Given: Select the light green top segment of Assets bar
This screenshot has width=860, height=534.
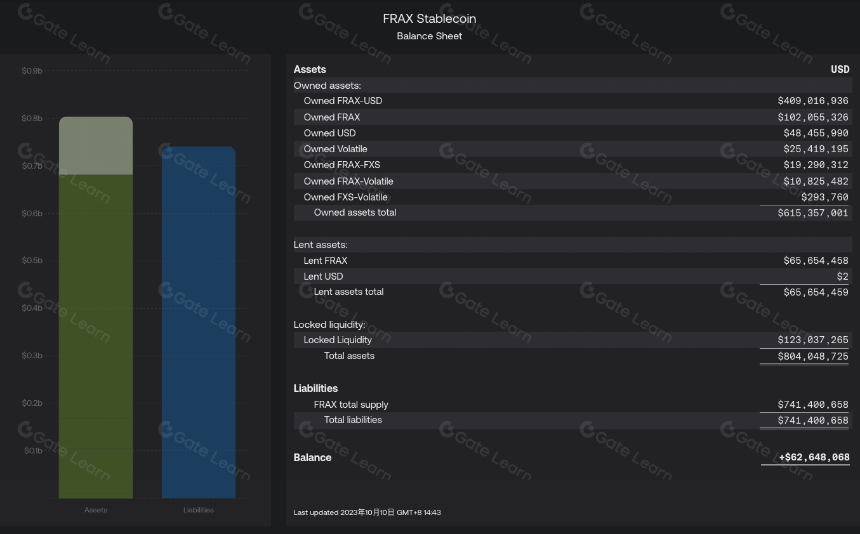Looking at the screenshot, I should tap(96, 146).
